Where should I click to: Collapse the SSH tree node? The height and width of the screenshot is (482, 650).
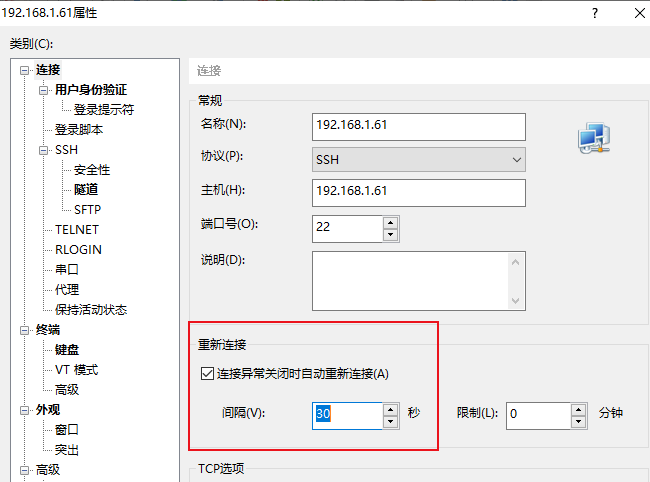tap(44, 150)
